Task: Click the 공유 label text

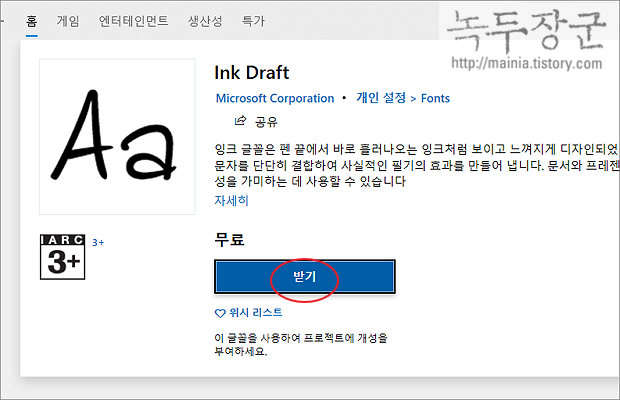Action: point(266,121)
